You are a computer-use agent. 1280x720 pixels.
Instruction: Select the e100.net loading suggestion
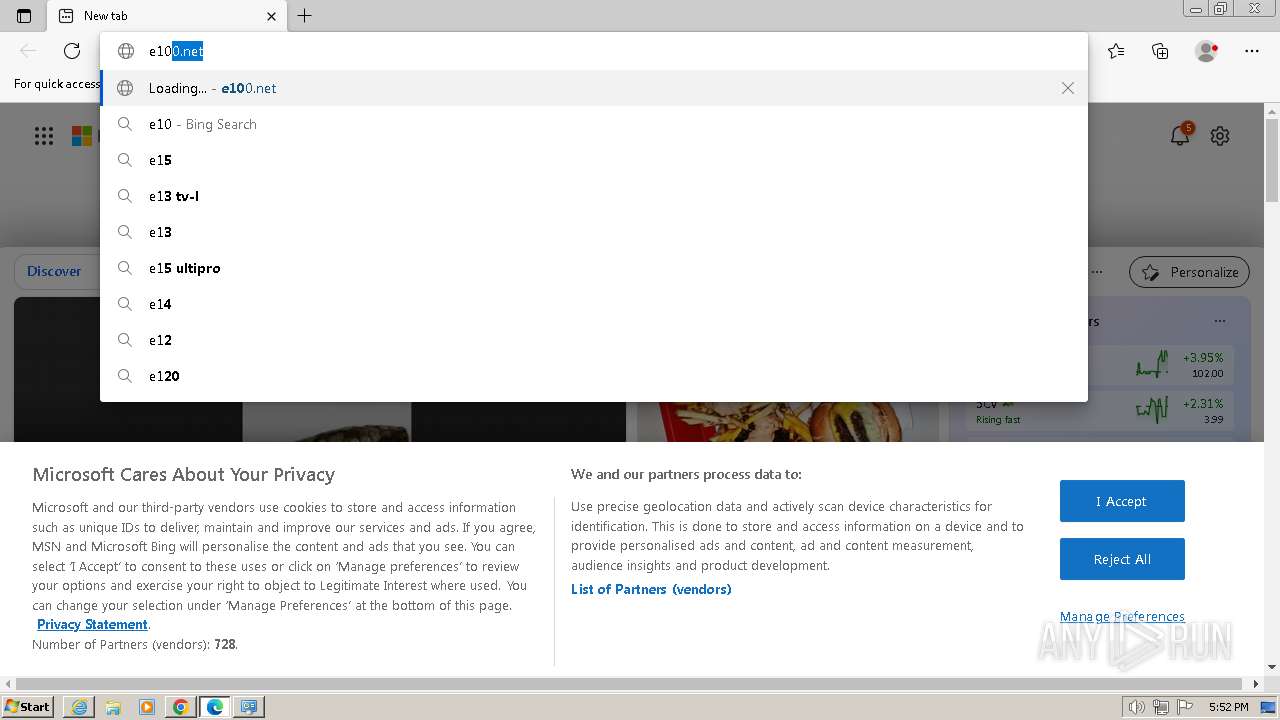tap(594, 88)
